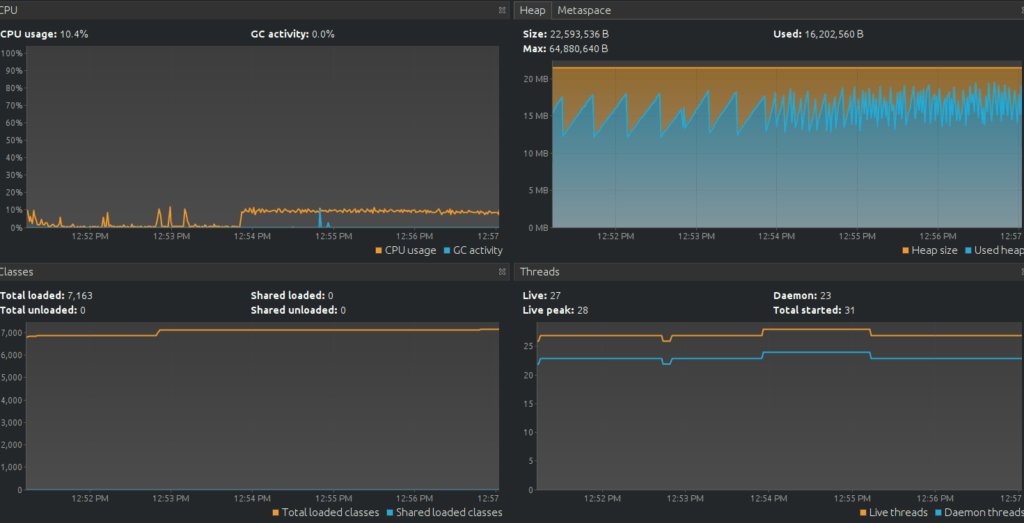1024x523 pixels.
Task: Click 12:54 PM on the CPU chart axis
Action: (251, 236)
